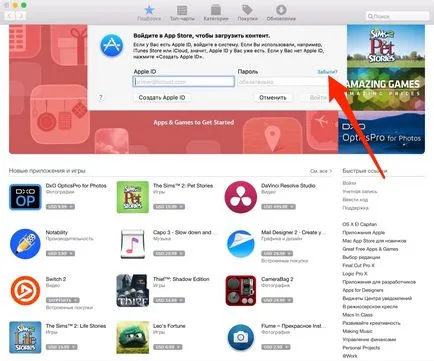Go to the Покупки tab

(x=247, y=13)
